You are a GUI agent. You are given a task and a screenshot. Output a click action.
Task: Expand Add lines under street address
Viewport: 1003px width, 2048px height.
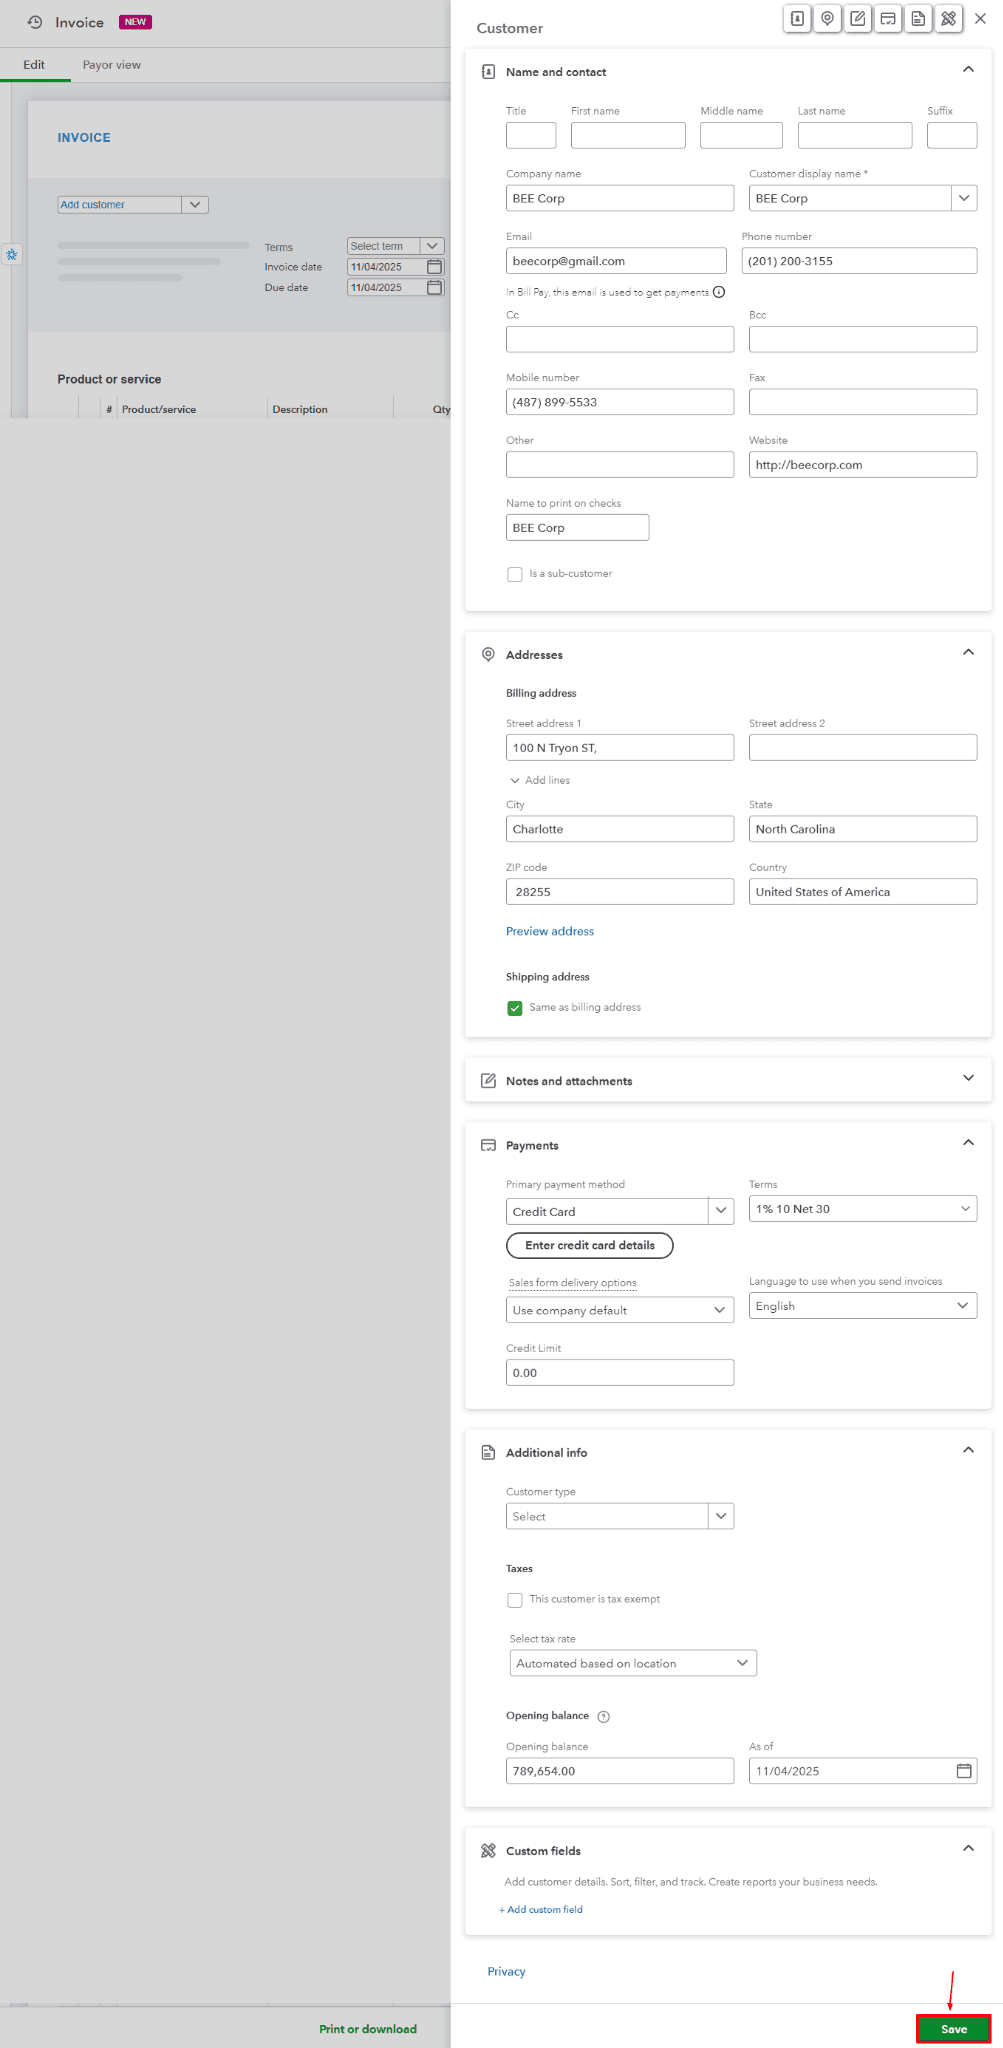point(540,780)
